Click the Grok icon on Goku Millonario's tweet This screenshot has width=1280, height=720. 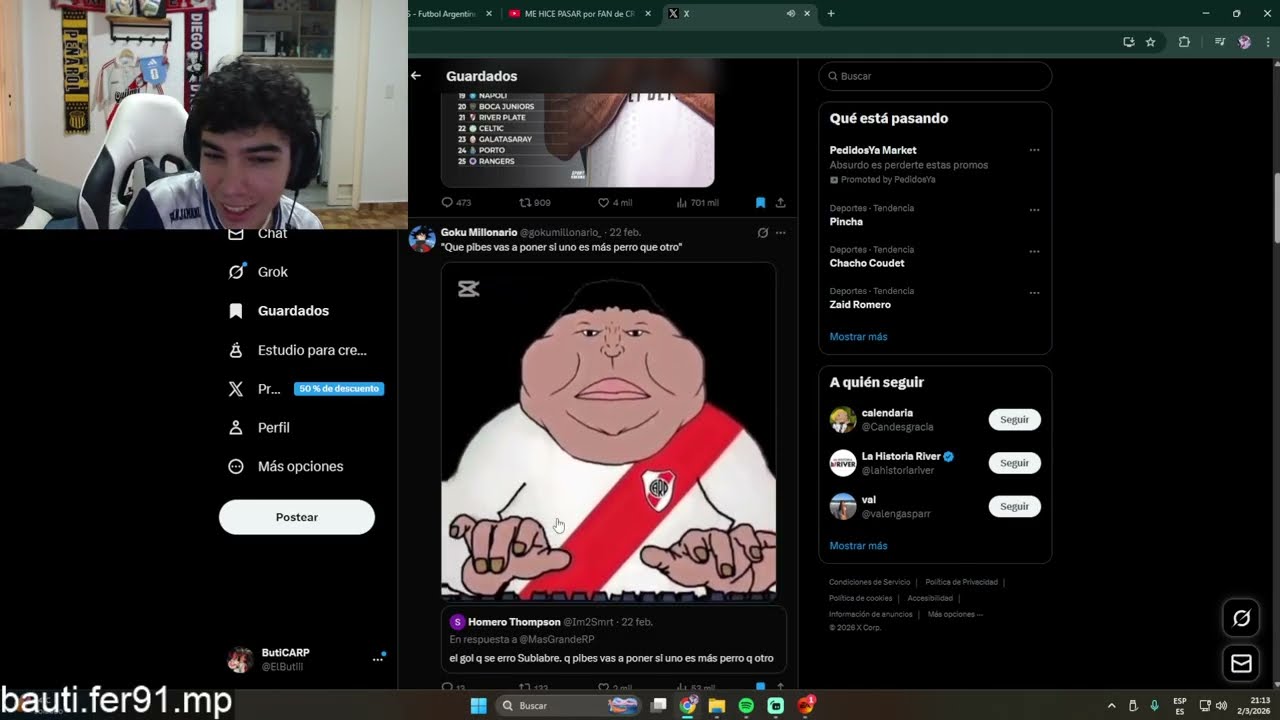point(762,233)
